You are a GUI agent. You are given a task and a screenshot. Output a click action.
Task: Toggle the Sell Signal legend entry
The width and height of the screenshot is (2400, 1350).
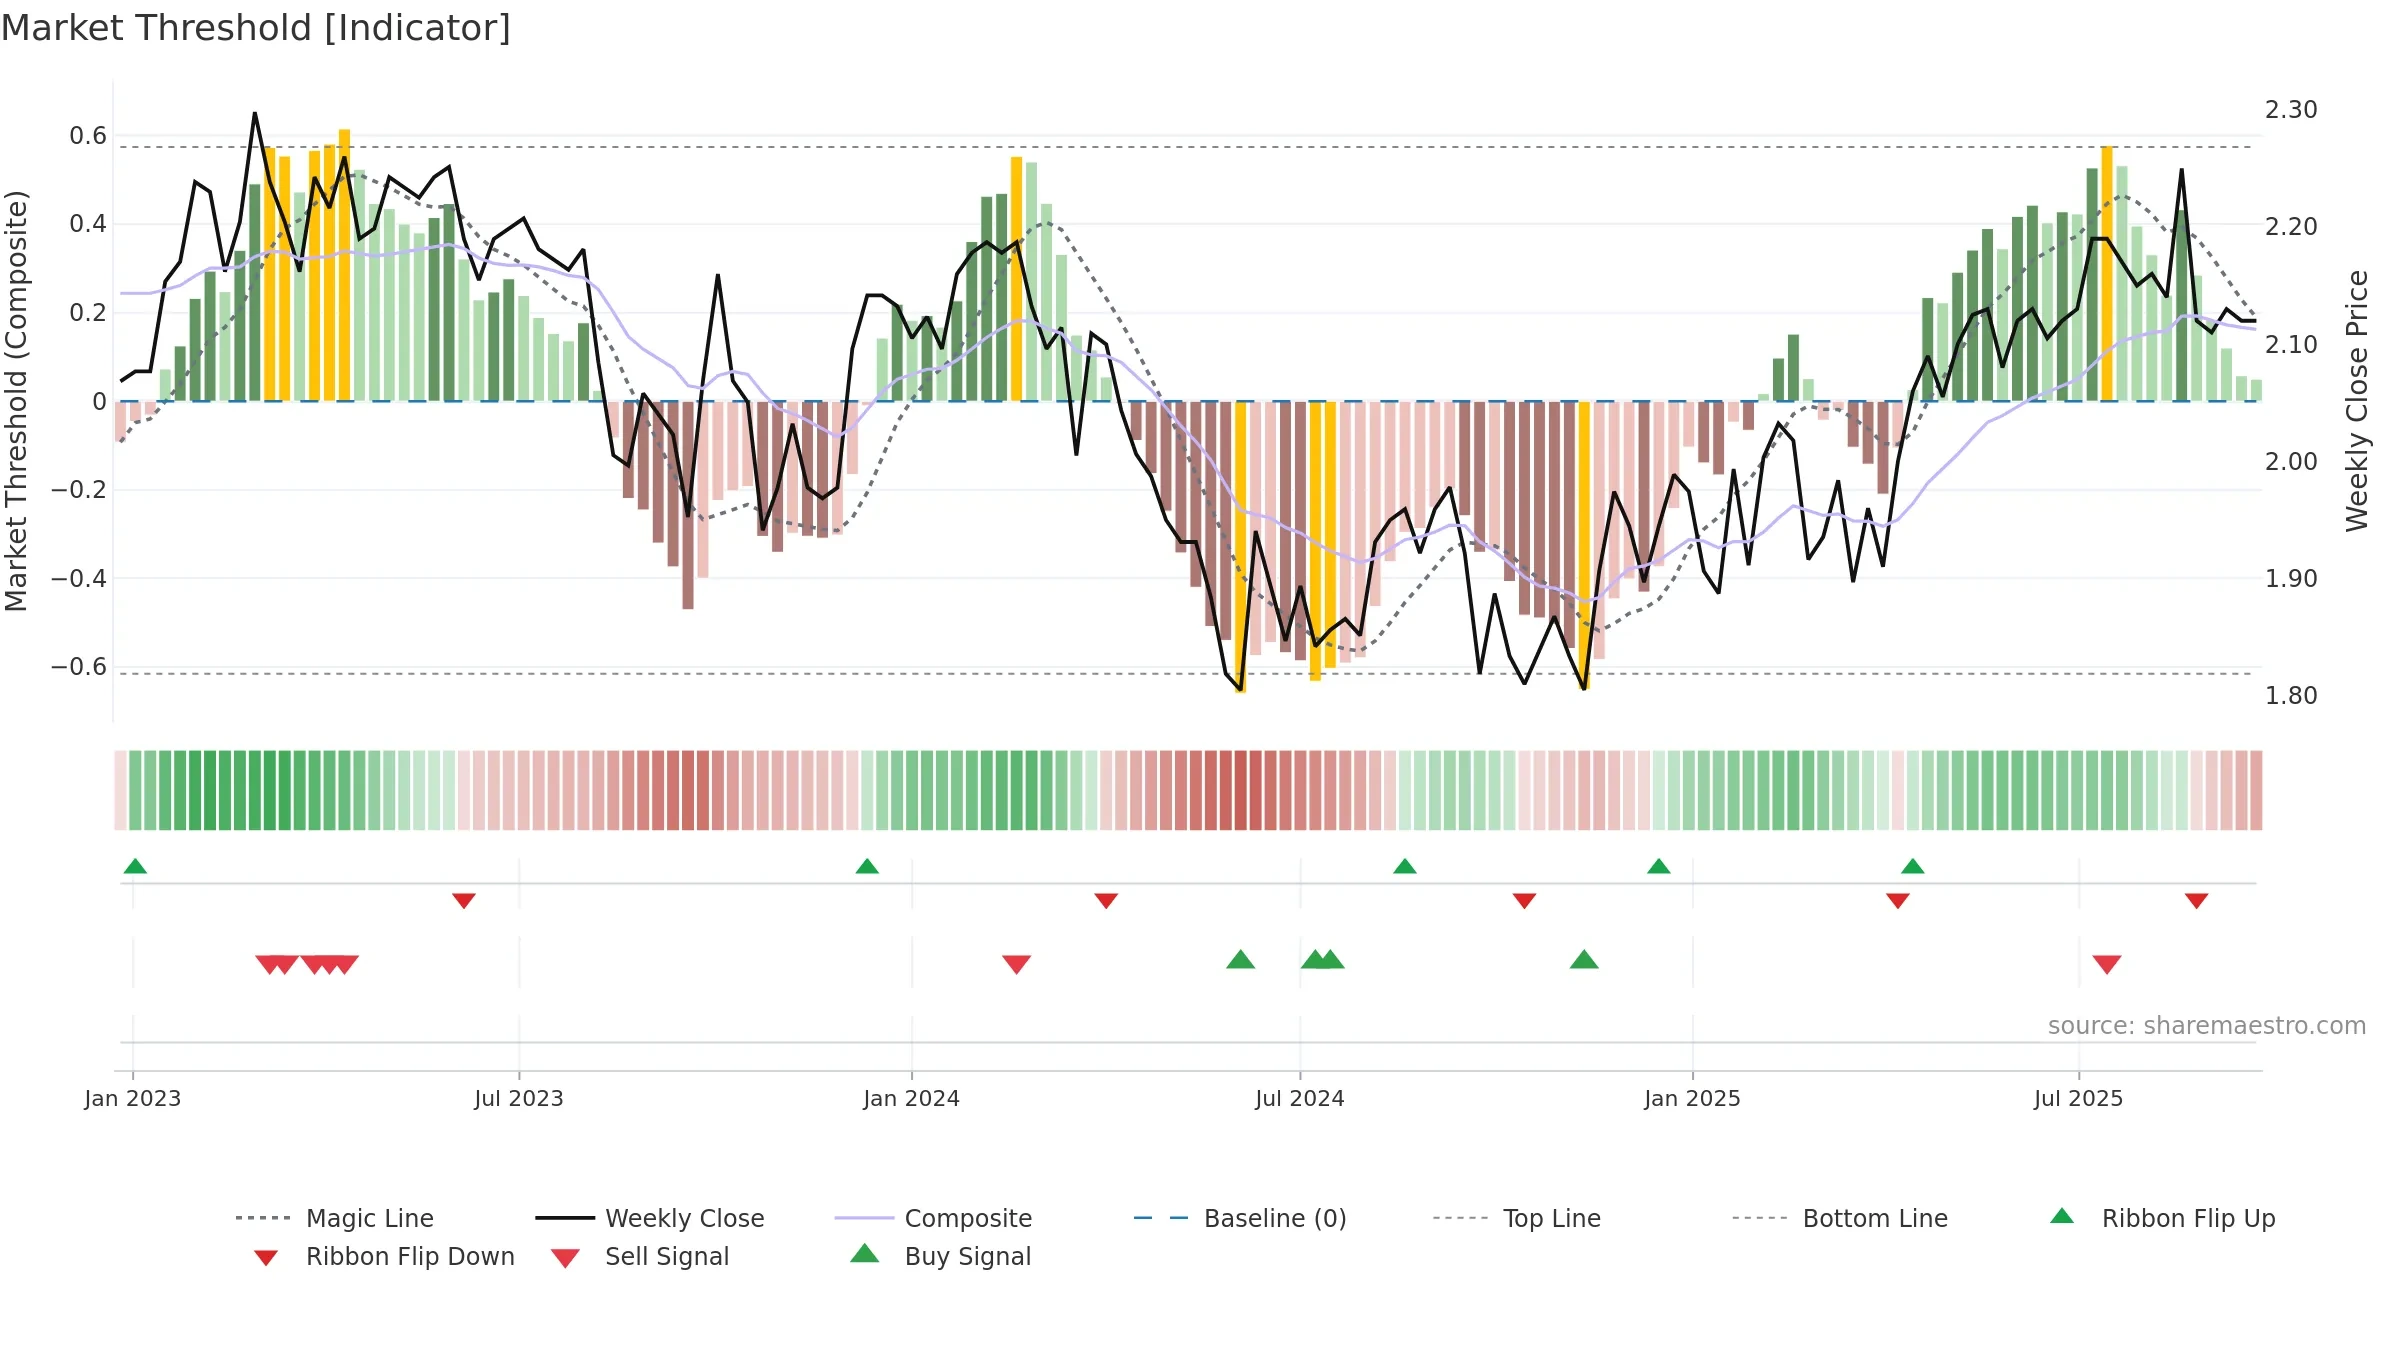pyautogui.click(x=640, y=1256)
